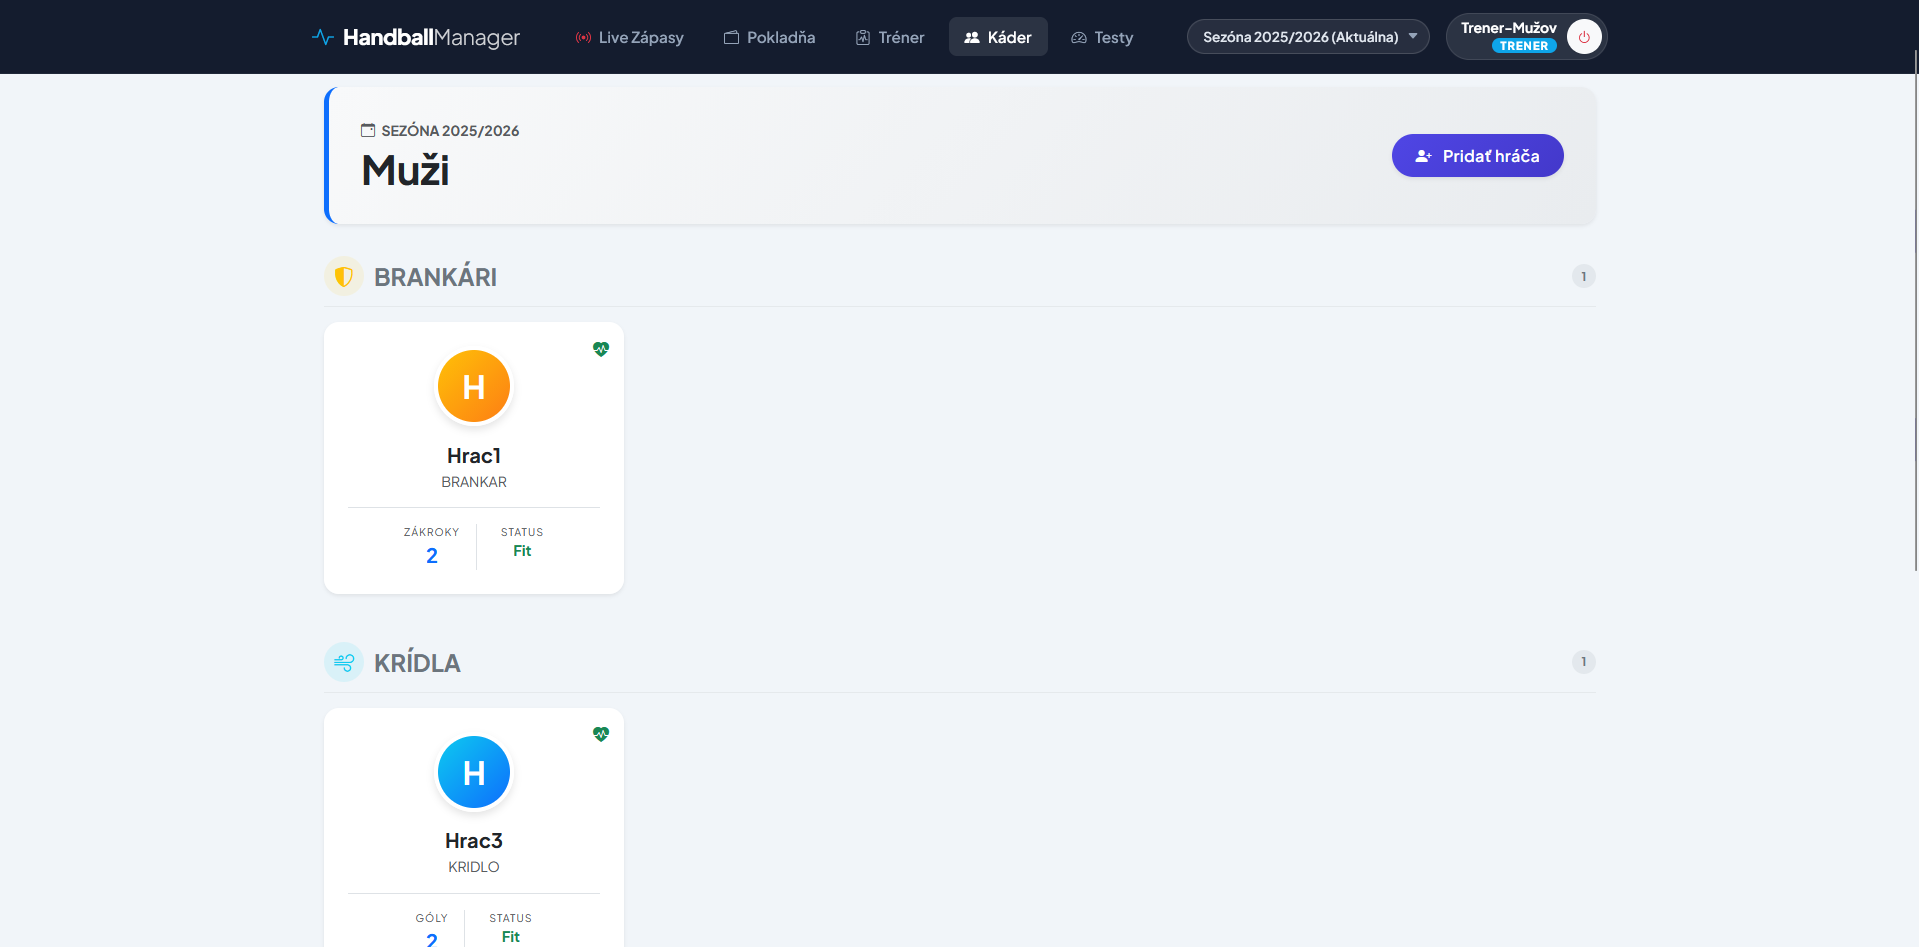
Task: Select the Káder navigation tab
Action: click(x=998, y=37)
